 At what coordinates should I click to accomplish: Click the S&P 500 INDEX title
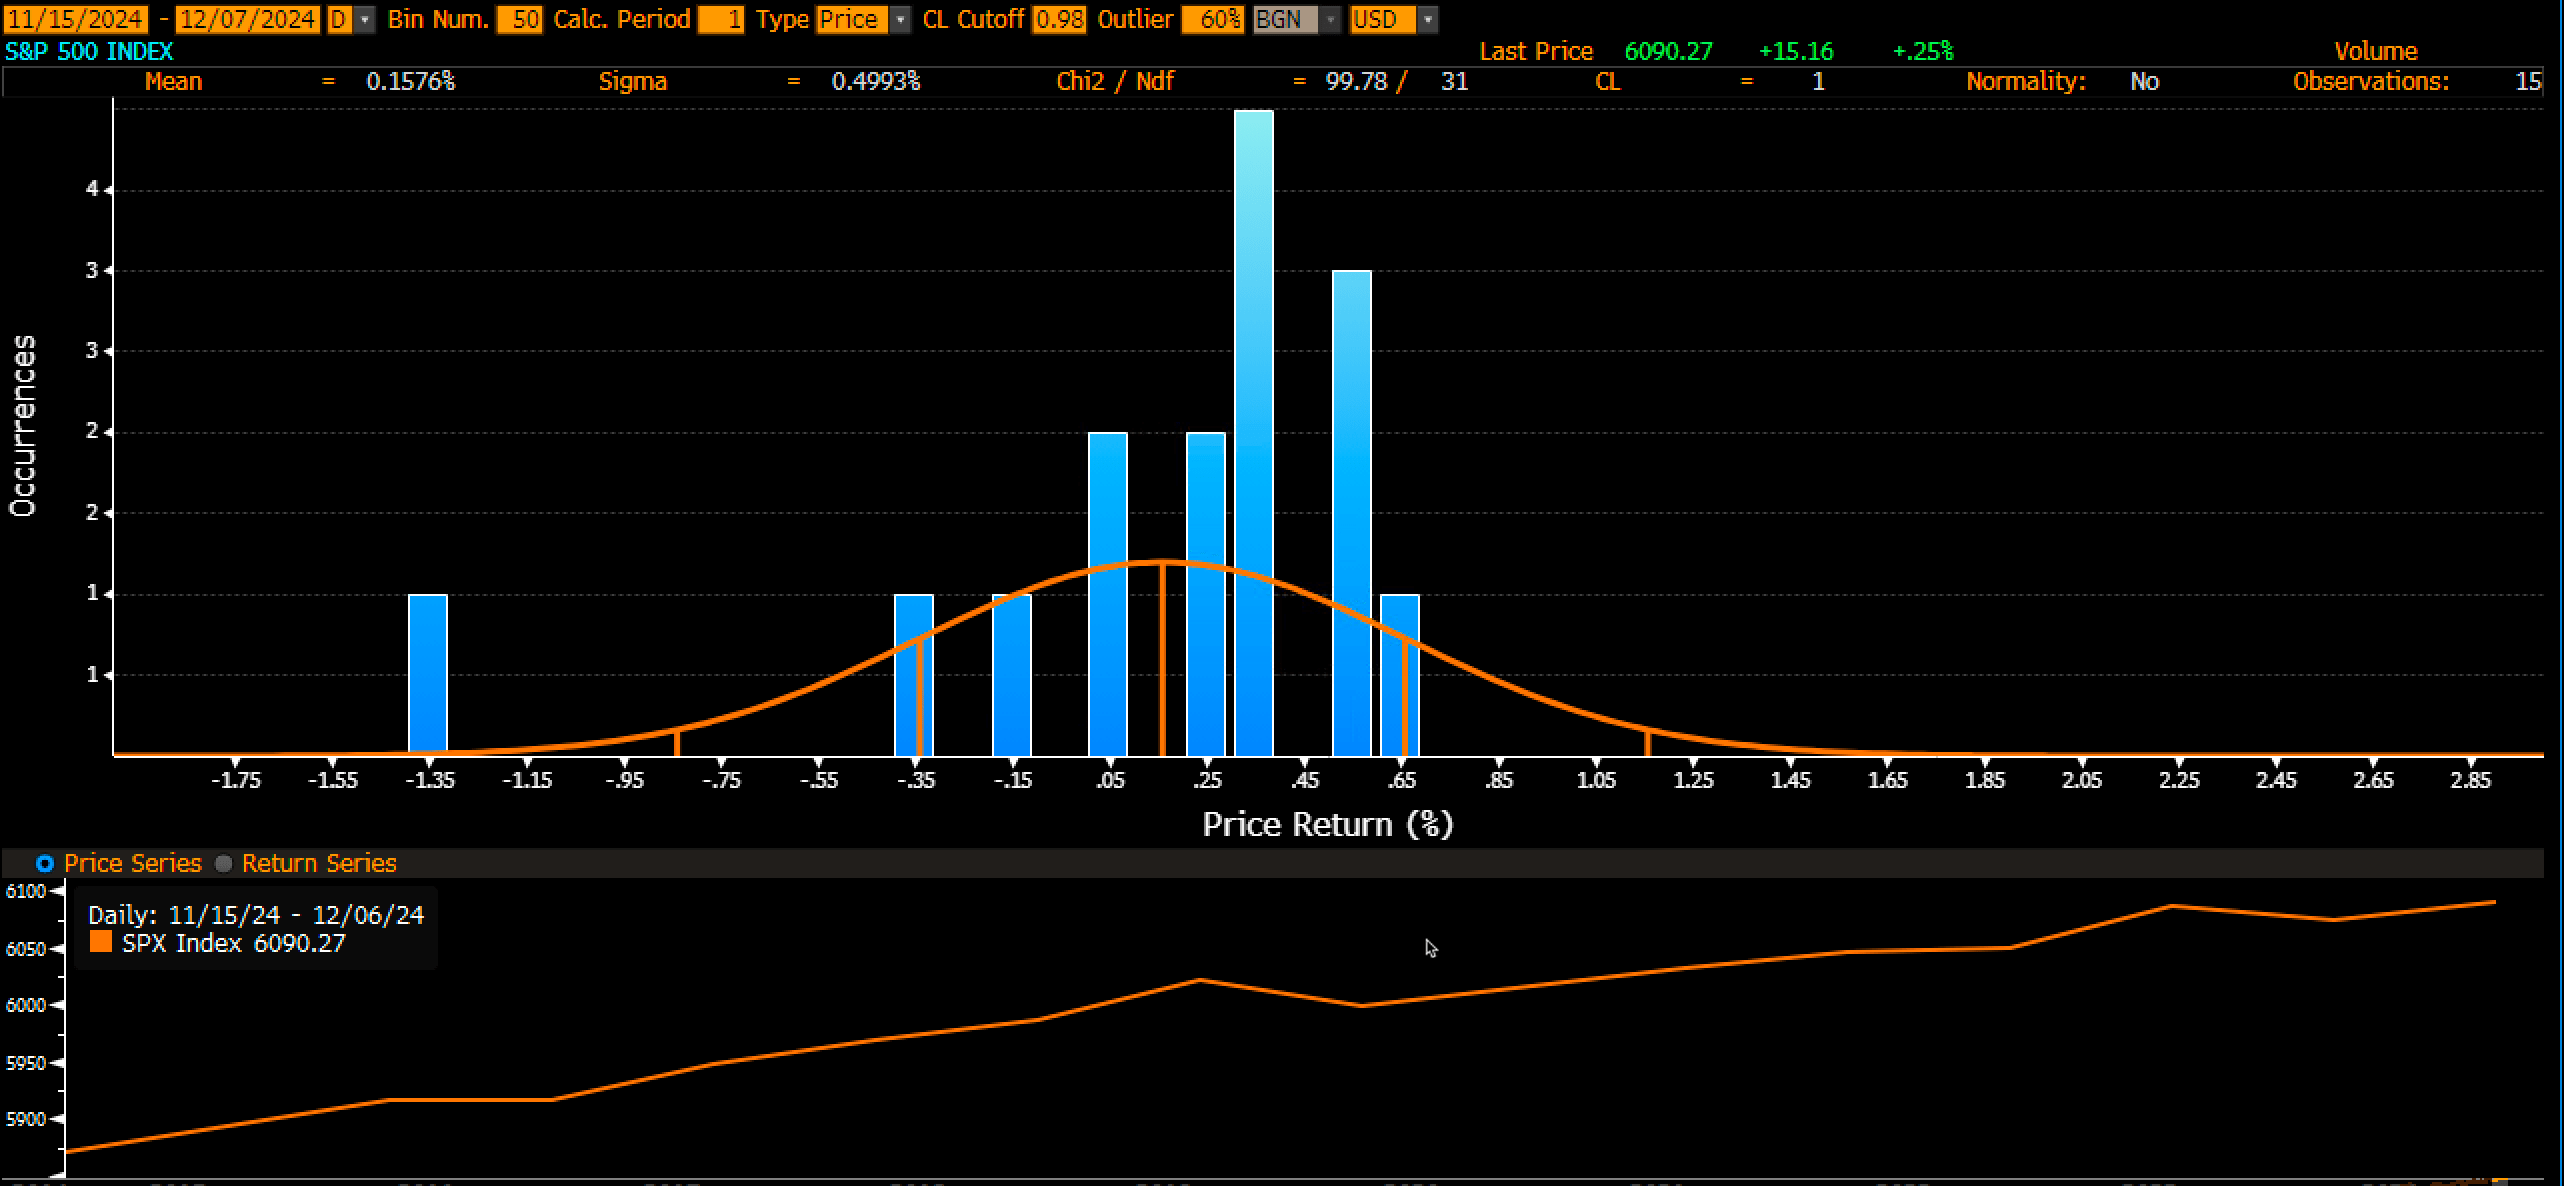89,51
